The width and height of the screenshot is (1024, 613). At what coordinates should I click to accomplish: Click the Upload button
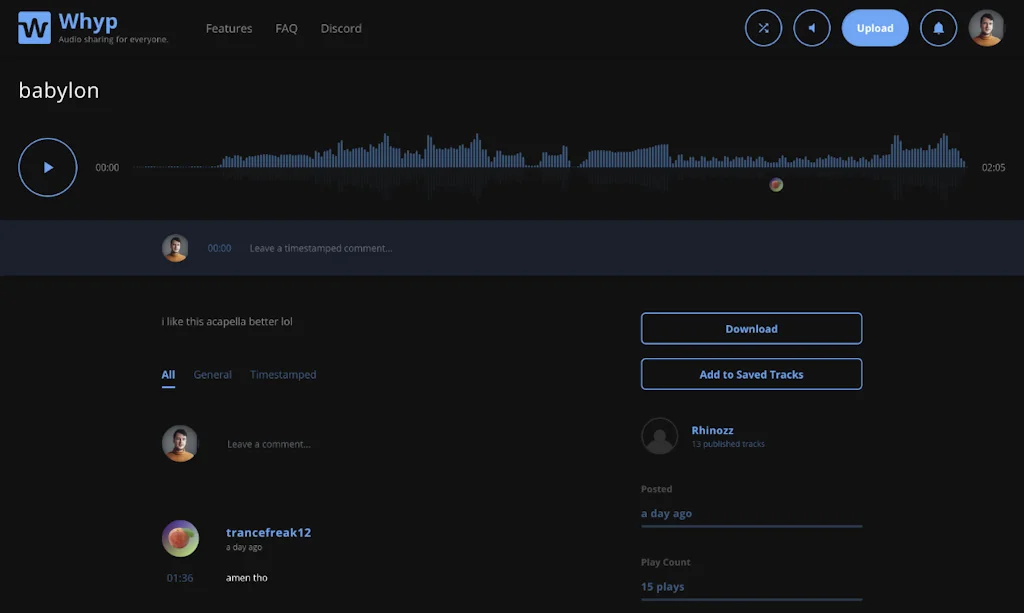tap(875, 28)
